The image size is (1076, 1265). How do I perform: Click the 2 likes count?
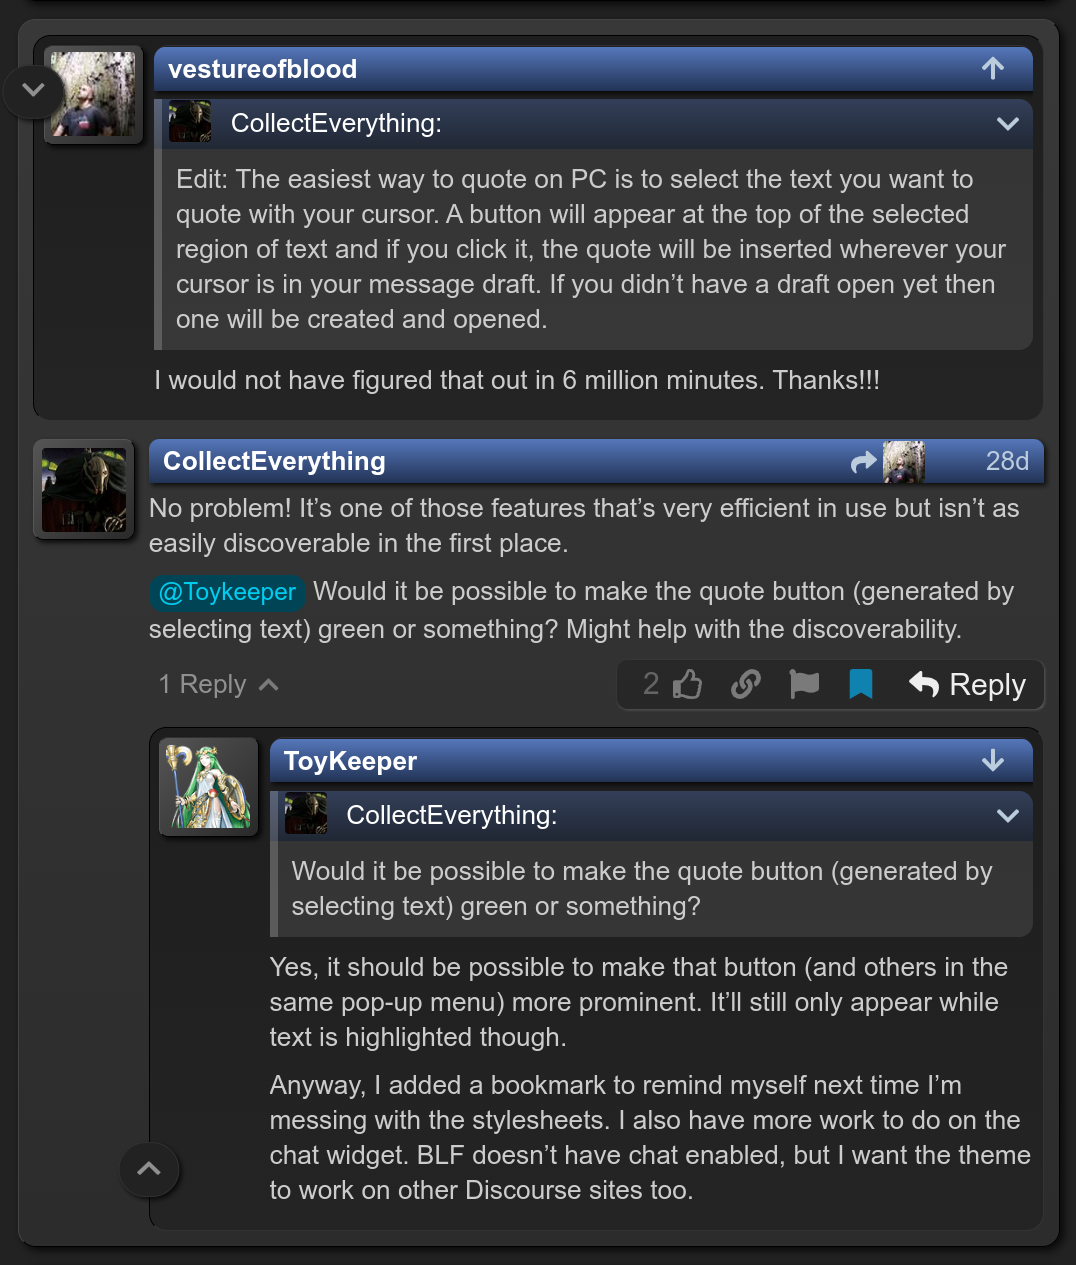(651, 684)
